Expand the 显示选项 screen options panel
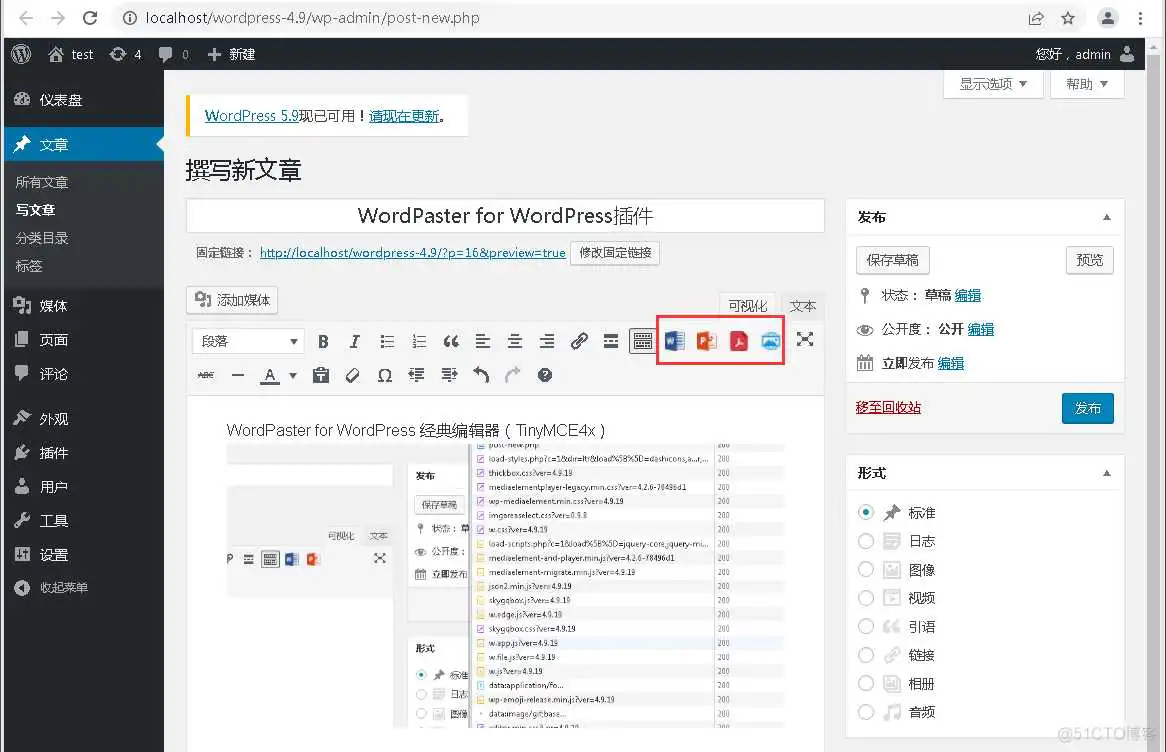 [x=993, y=84]
